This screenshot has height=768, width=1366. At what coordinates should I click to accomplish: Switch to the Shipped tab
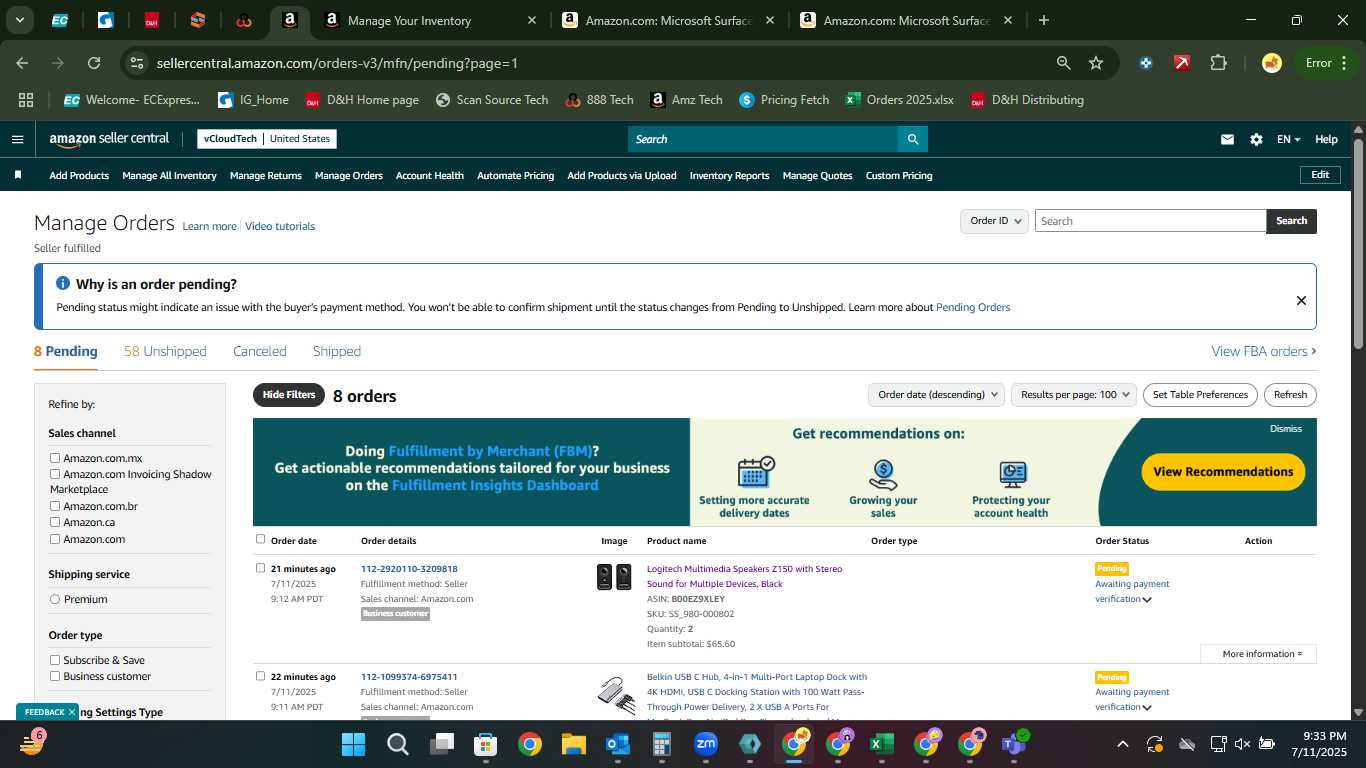pyautogui.click(x=337, y=351)
